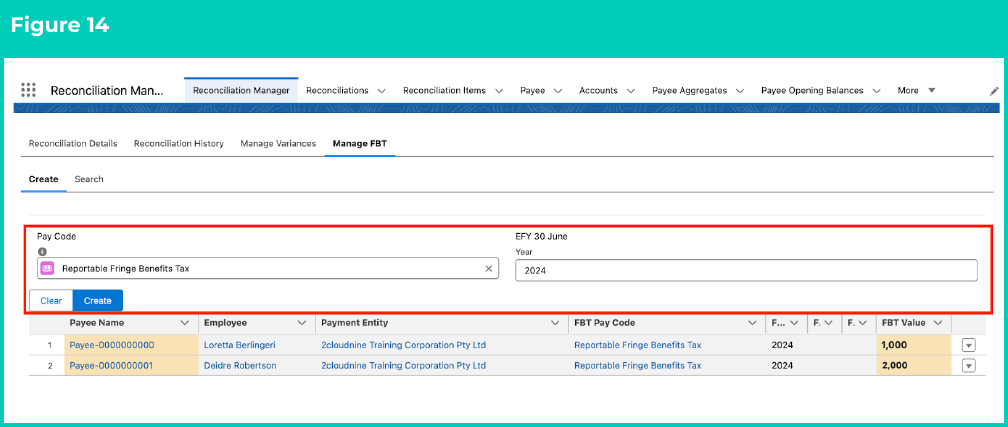The width and height of the screenshot is (1008, 427).
Task: Open FBT Value column header menu
Action: [x=937, y=323]
